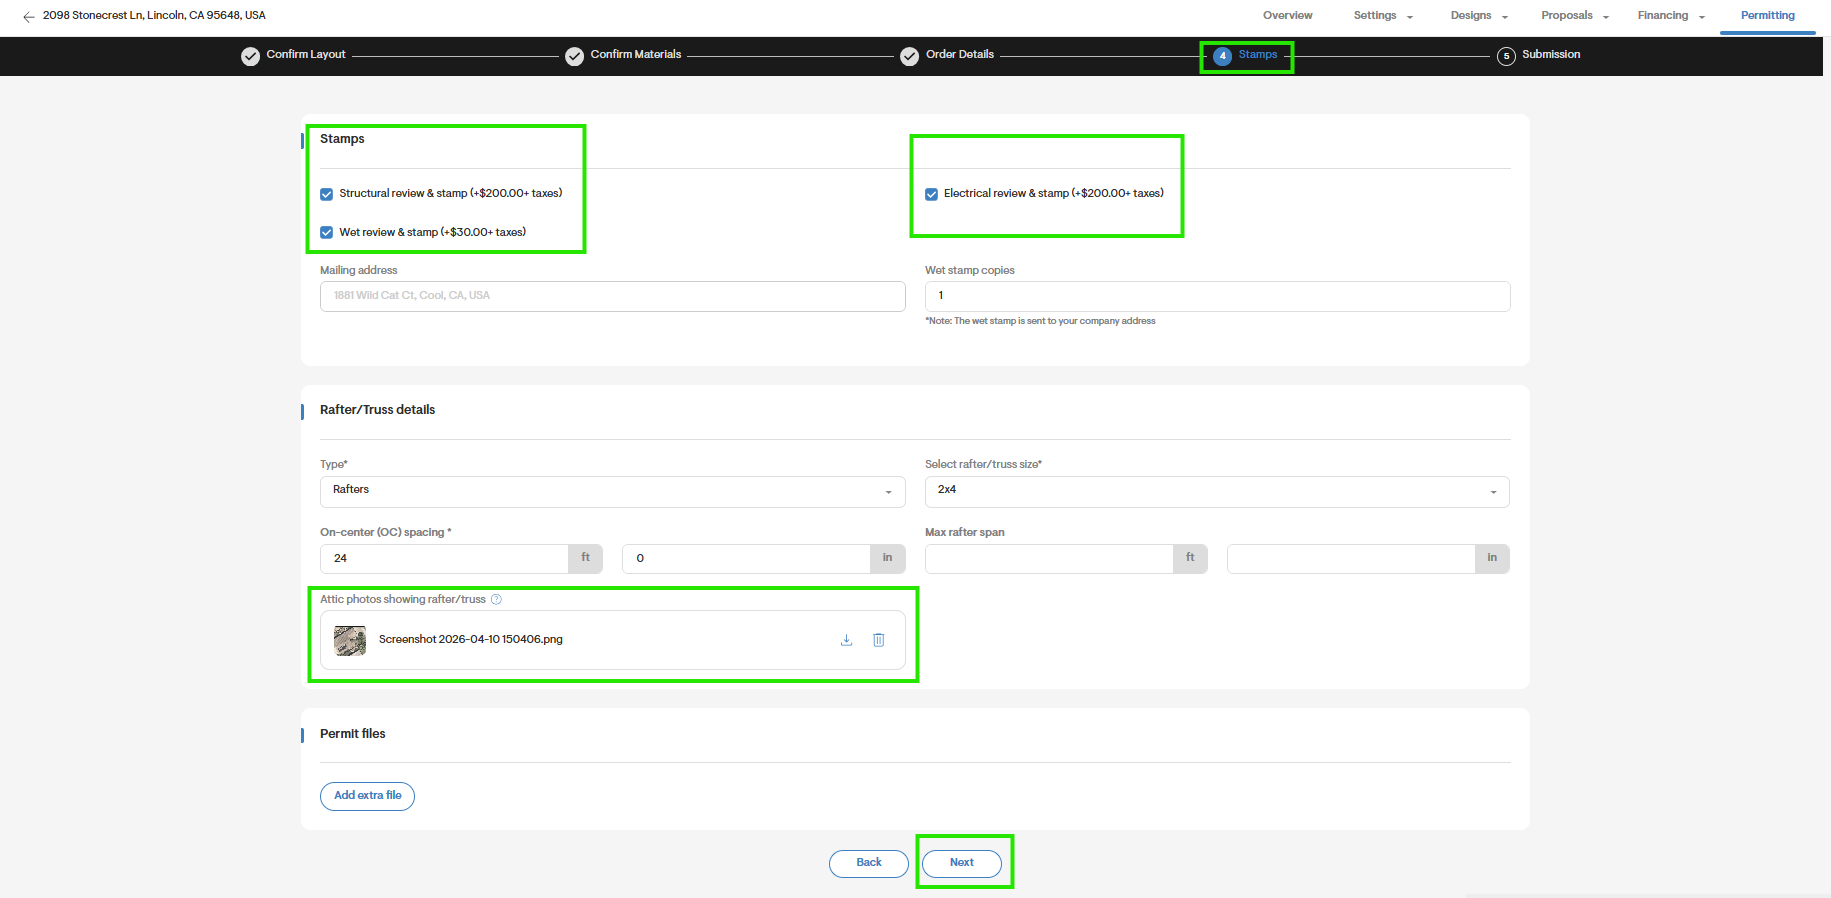This screenshot has width=1831, height=898.
Task: Click the Submission step number 5 circle
Action: point(1506,56)
